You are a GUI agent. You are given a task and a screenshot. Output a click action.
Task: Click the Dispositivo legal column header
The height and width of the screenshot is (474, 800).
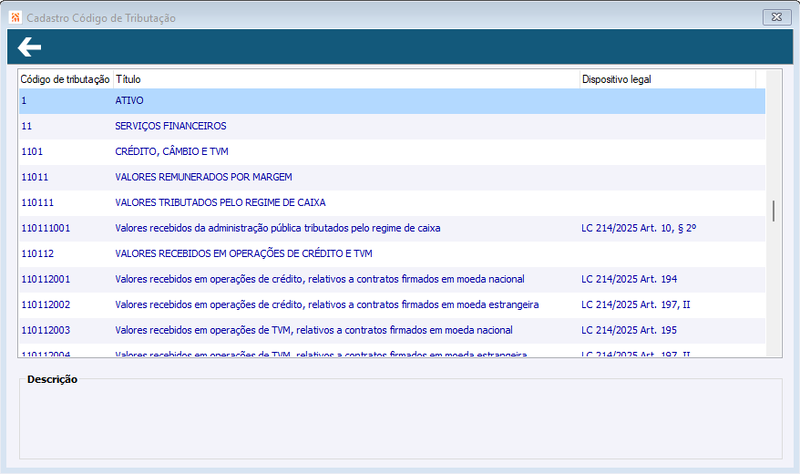point(667,79)
